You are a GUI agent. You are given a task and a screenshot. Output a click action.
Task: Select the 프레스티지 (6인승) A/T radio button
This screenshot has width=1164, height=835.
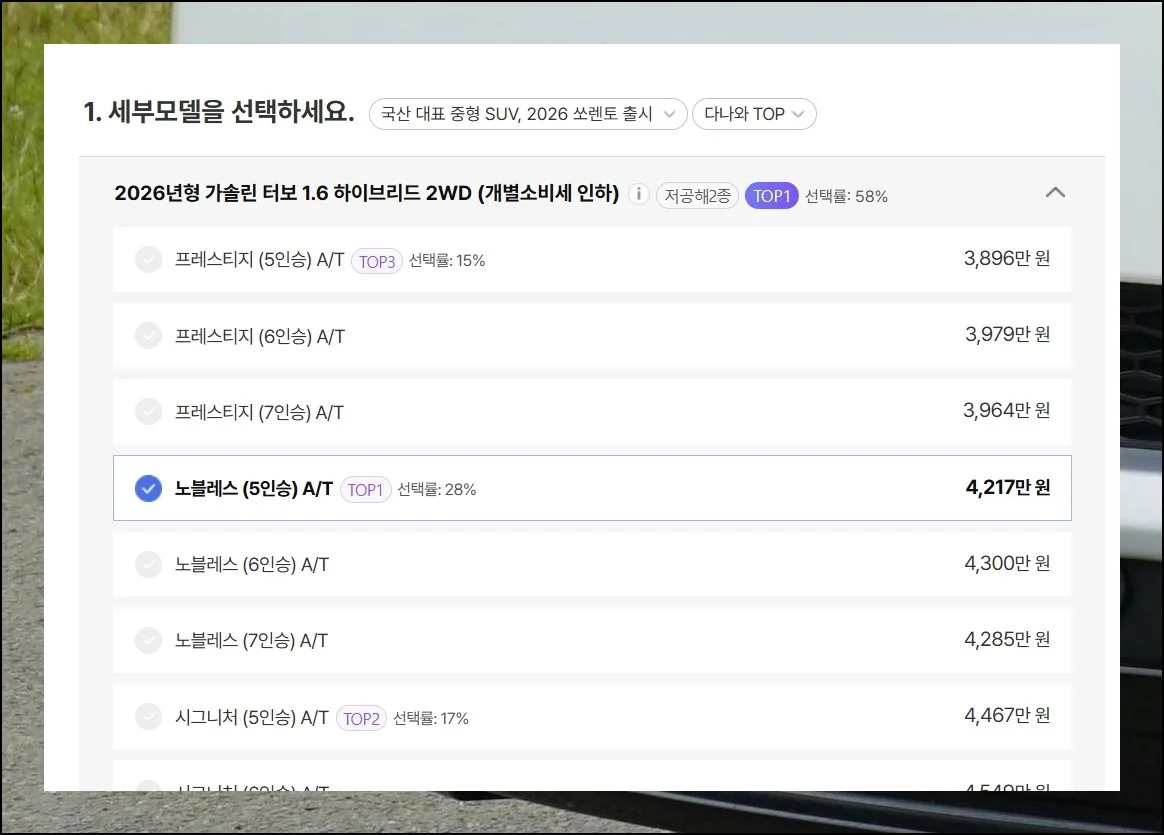[x=148, y=336]
